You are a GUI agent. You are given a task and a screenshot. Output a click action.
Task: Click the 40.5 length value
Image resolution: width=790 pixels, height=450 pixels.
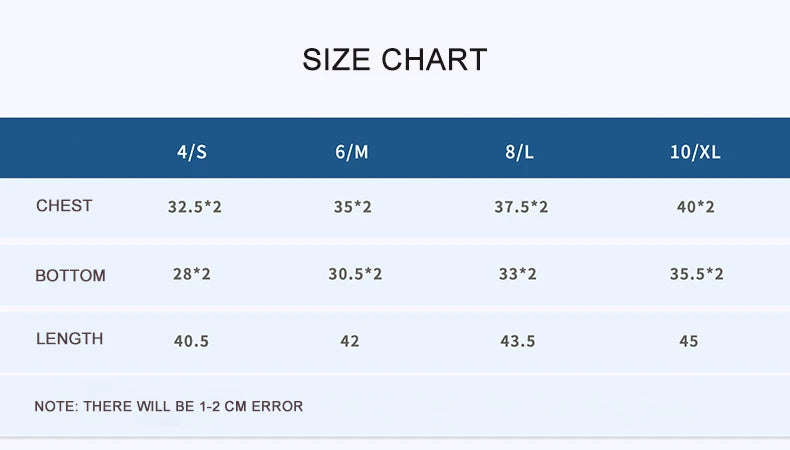click(191, 341)
